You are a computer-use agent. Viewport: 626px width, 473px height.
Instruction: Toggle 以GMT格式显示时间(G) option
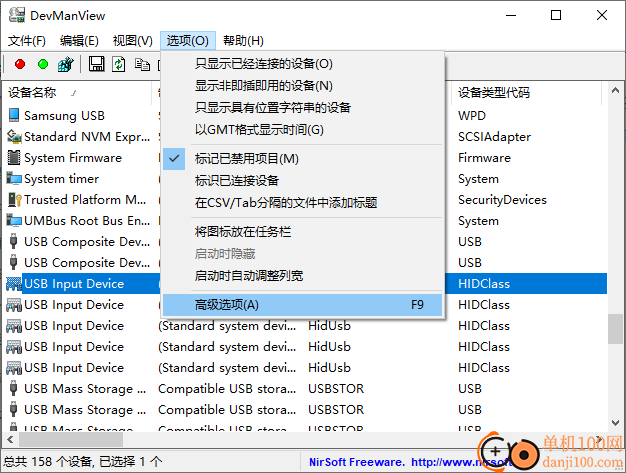pyautogui.click(x=303, y=129)
